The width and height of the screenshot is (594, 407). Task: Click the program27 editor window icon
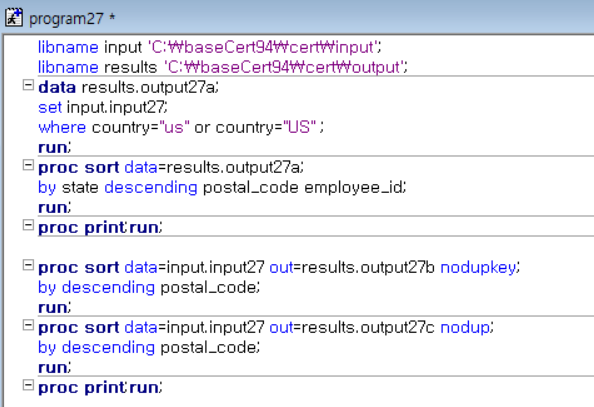pyautogui.click(x=14, y=18)
